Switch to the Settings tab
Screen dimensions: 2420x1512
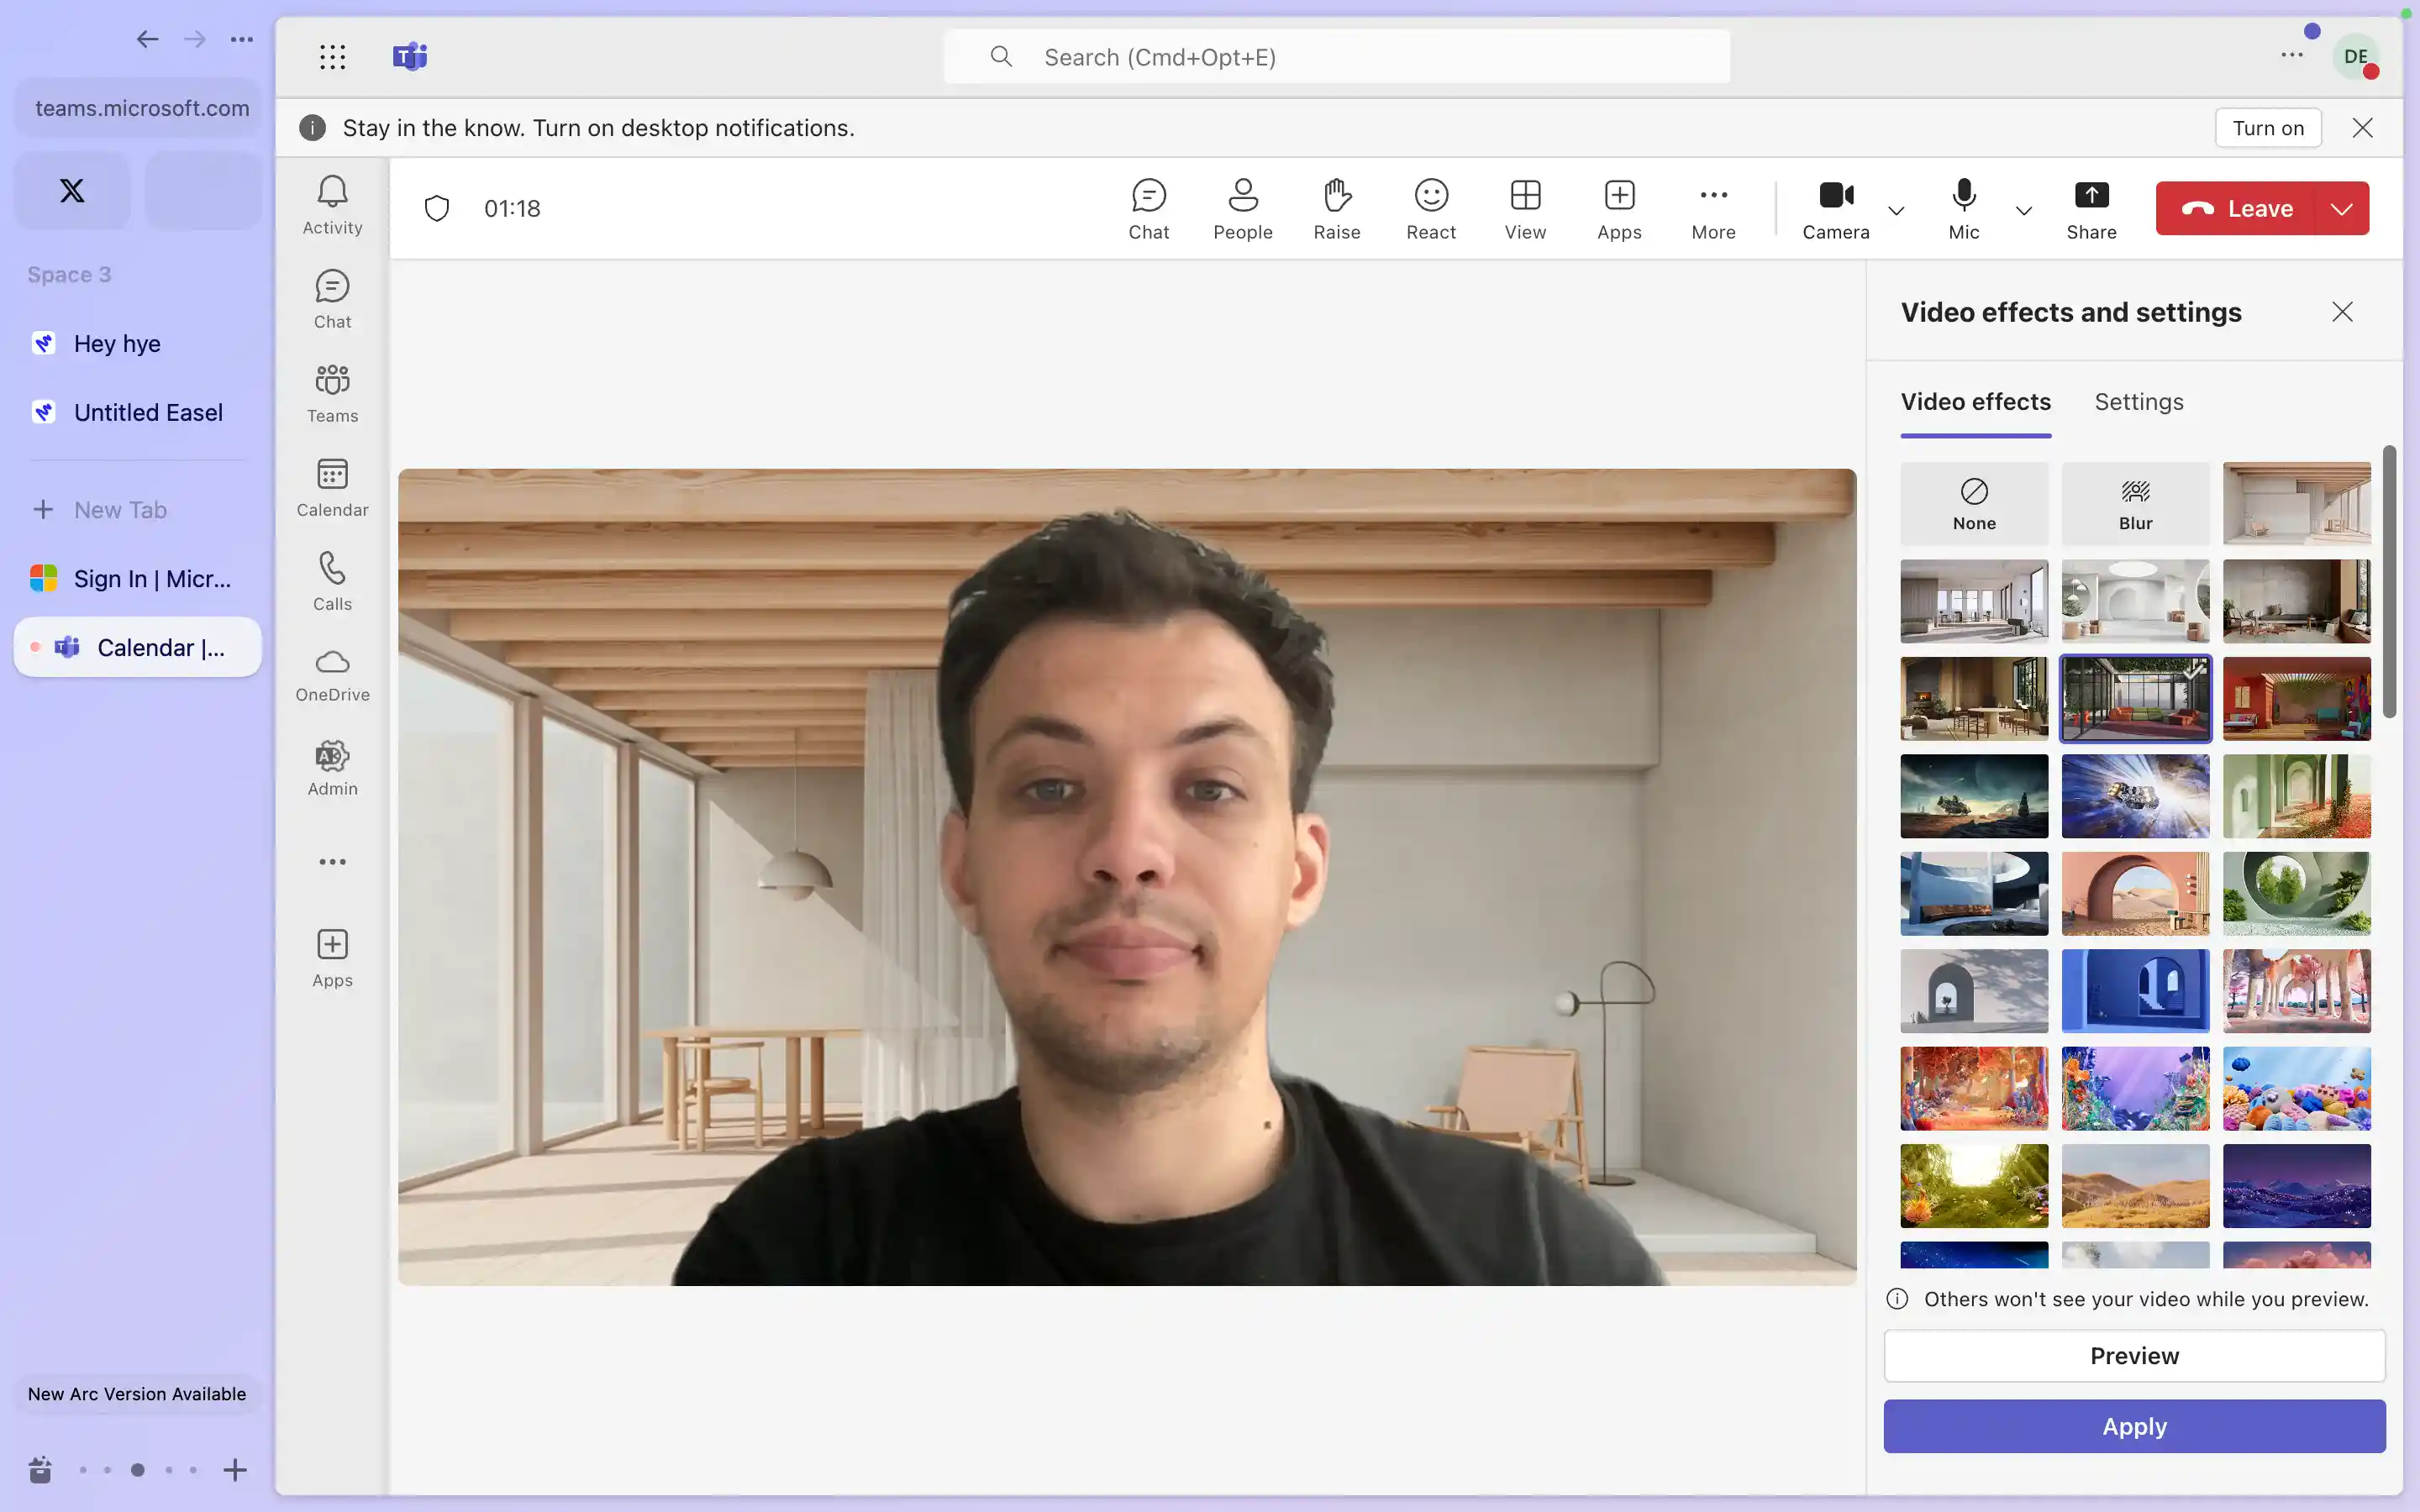(x=2139, y=401)
